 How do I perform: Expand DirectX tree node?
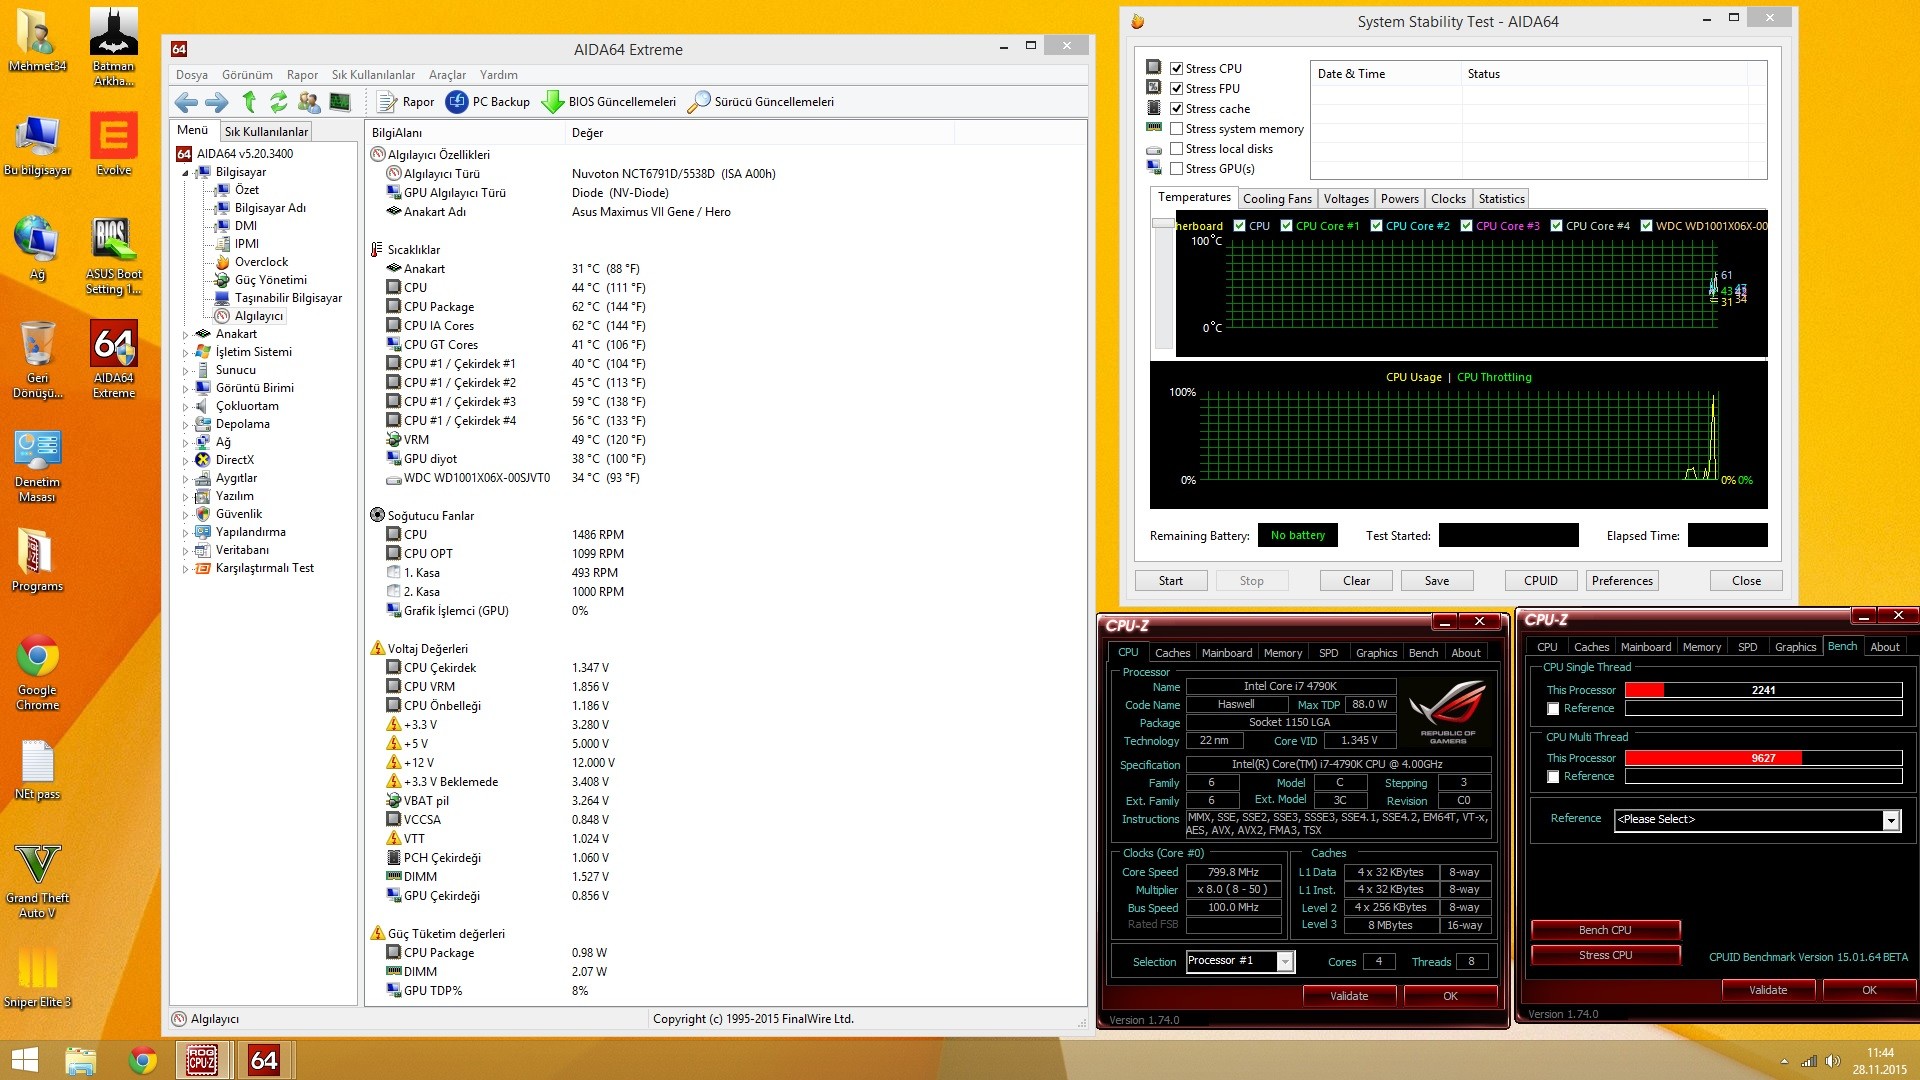tap(185, 461)
